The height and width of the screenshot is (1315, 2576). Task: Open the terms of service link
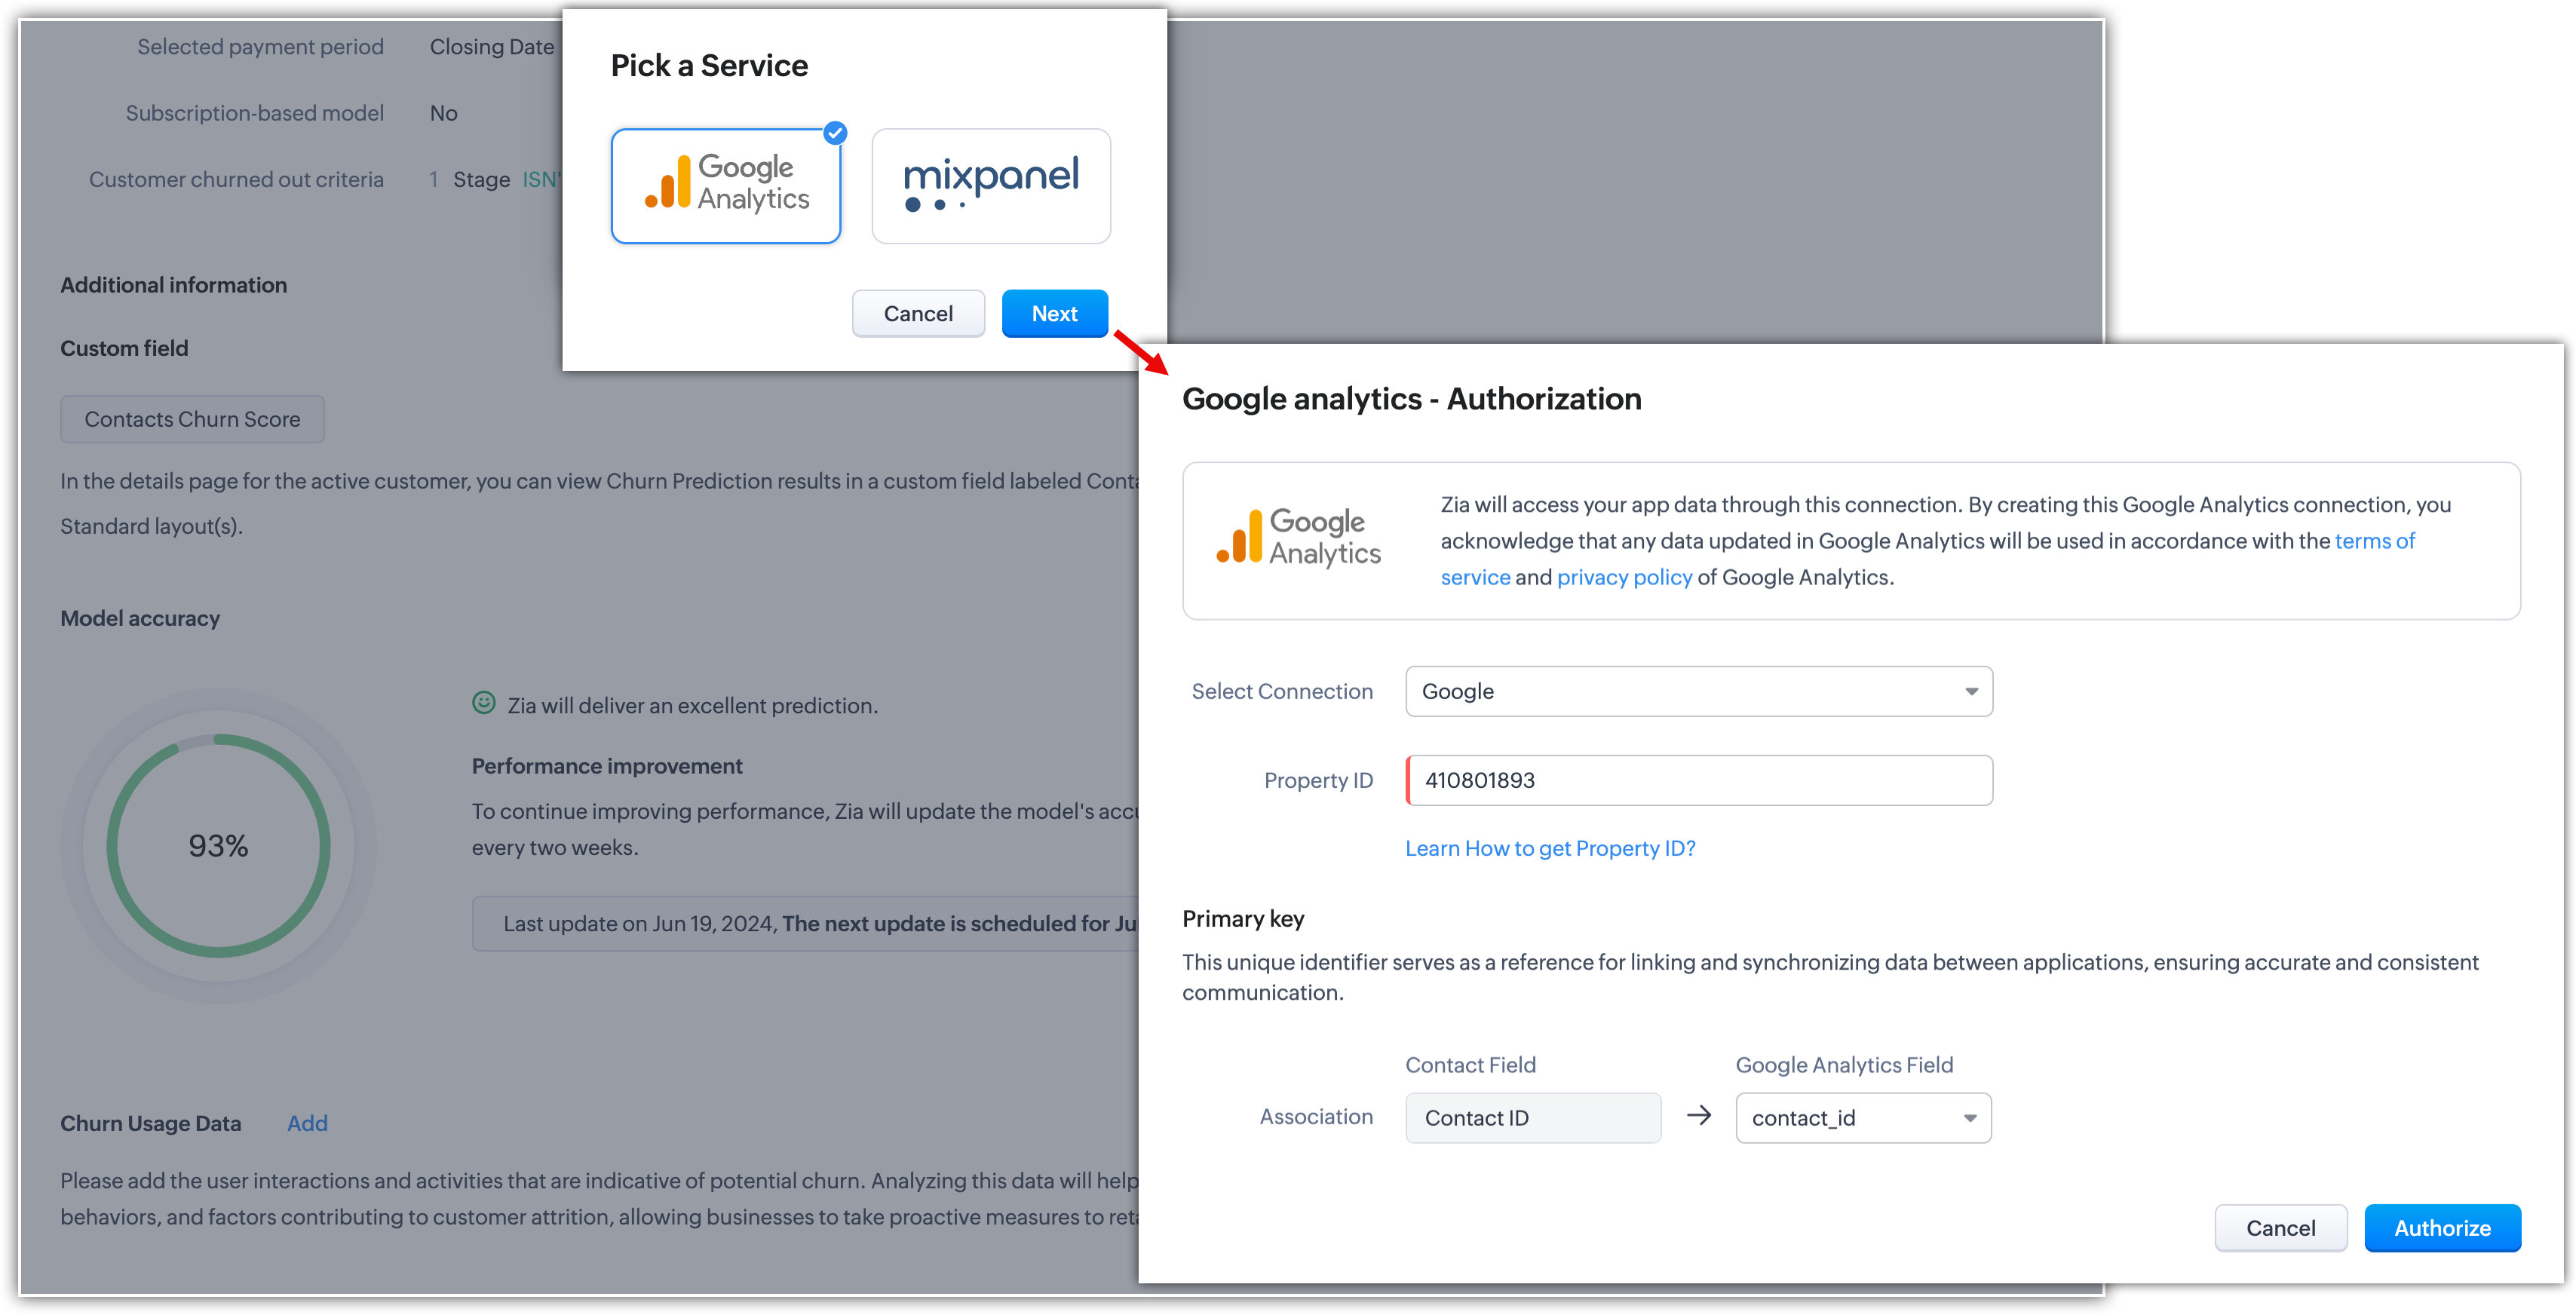coord(2374,541)
